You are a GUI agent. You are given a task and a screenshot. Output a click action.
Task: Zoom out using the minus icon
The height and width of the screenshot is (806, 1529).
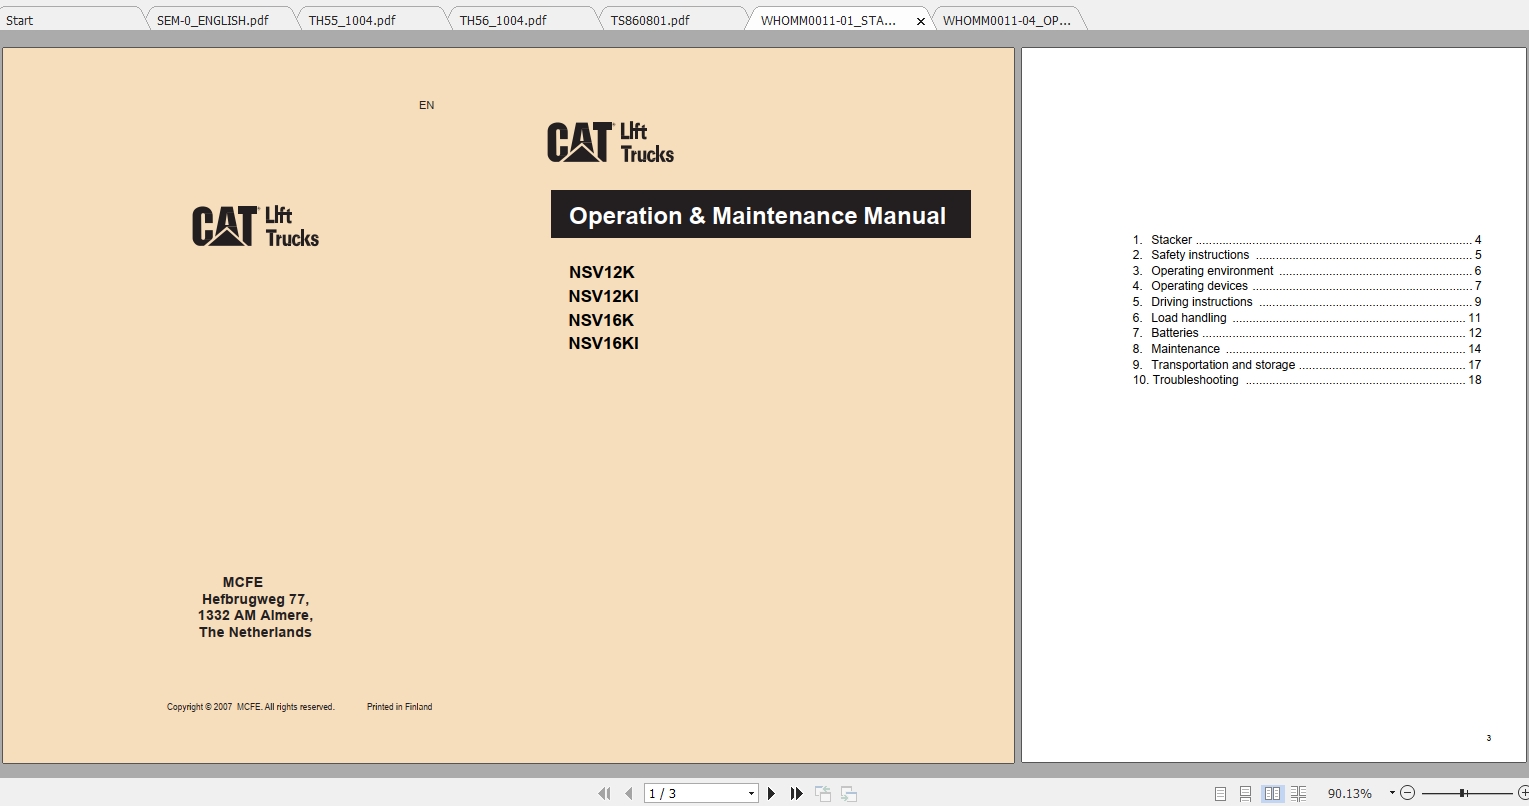click(x=1407, y=793)
